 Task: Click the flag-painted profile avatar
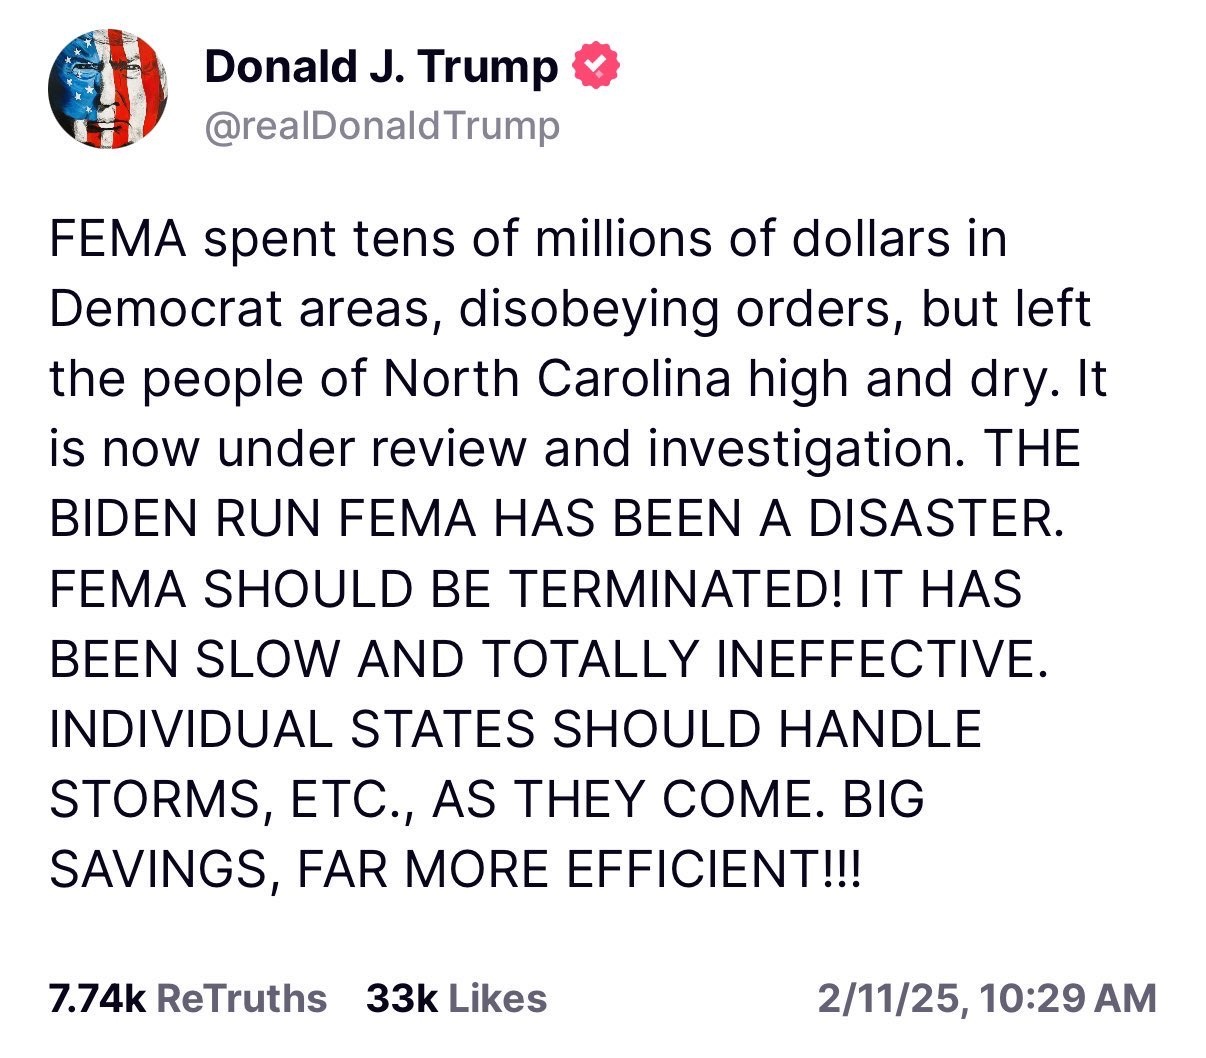click(x=107, y=88)
